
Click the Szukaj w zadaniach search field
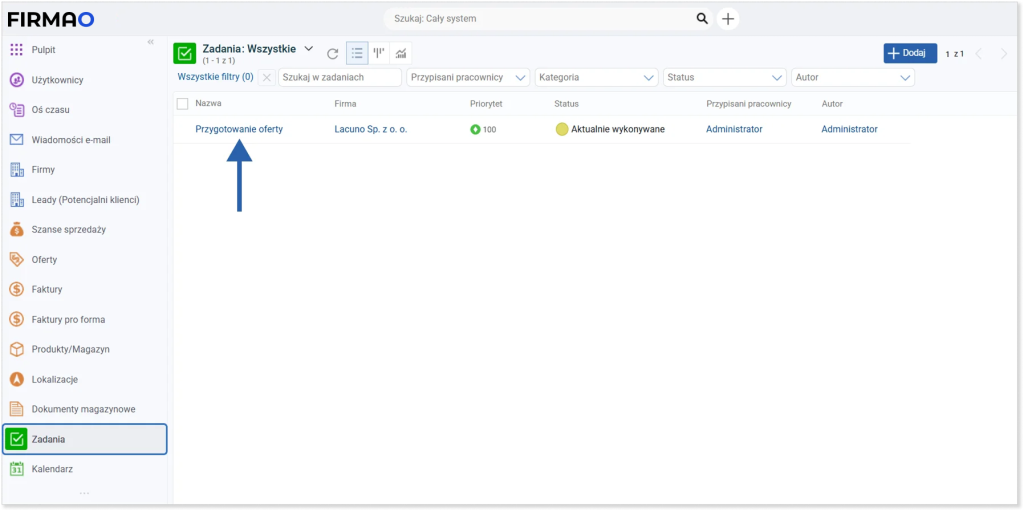340,77
